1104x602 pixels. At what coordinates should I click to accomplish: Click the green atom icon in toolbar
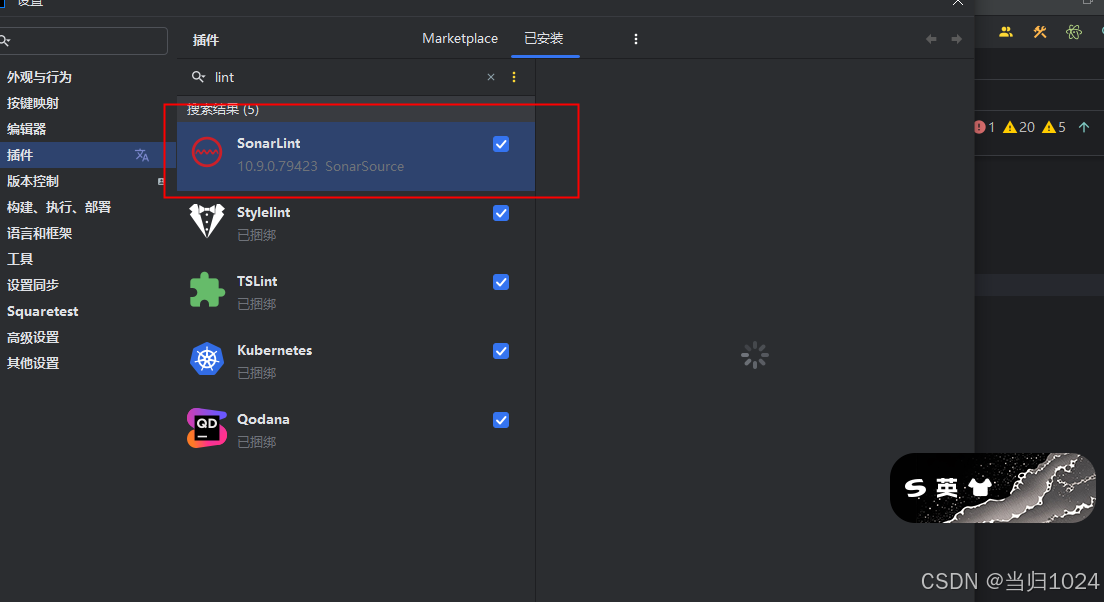point(1074,32)
